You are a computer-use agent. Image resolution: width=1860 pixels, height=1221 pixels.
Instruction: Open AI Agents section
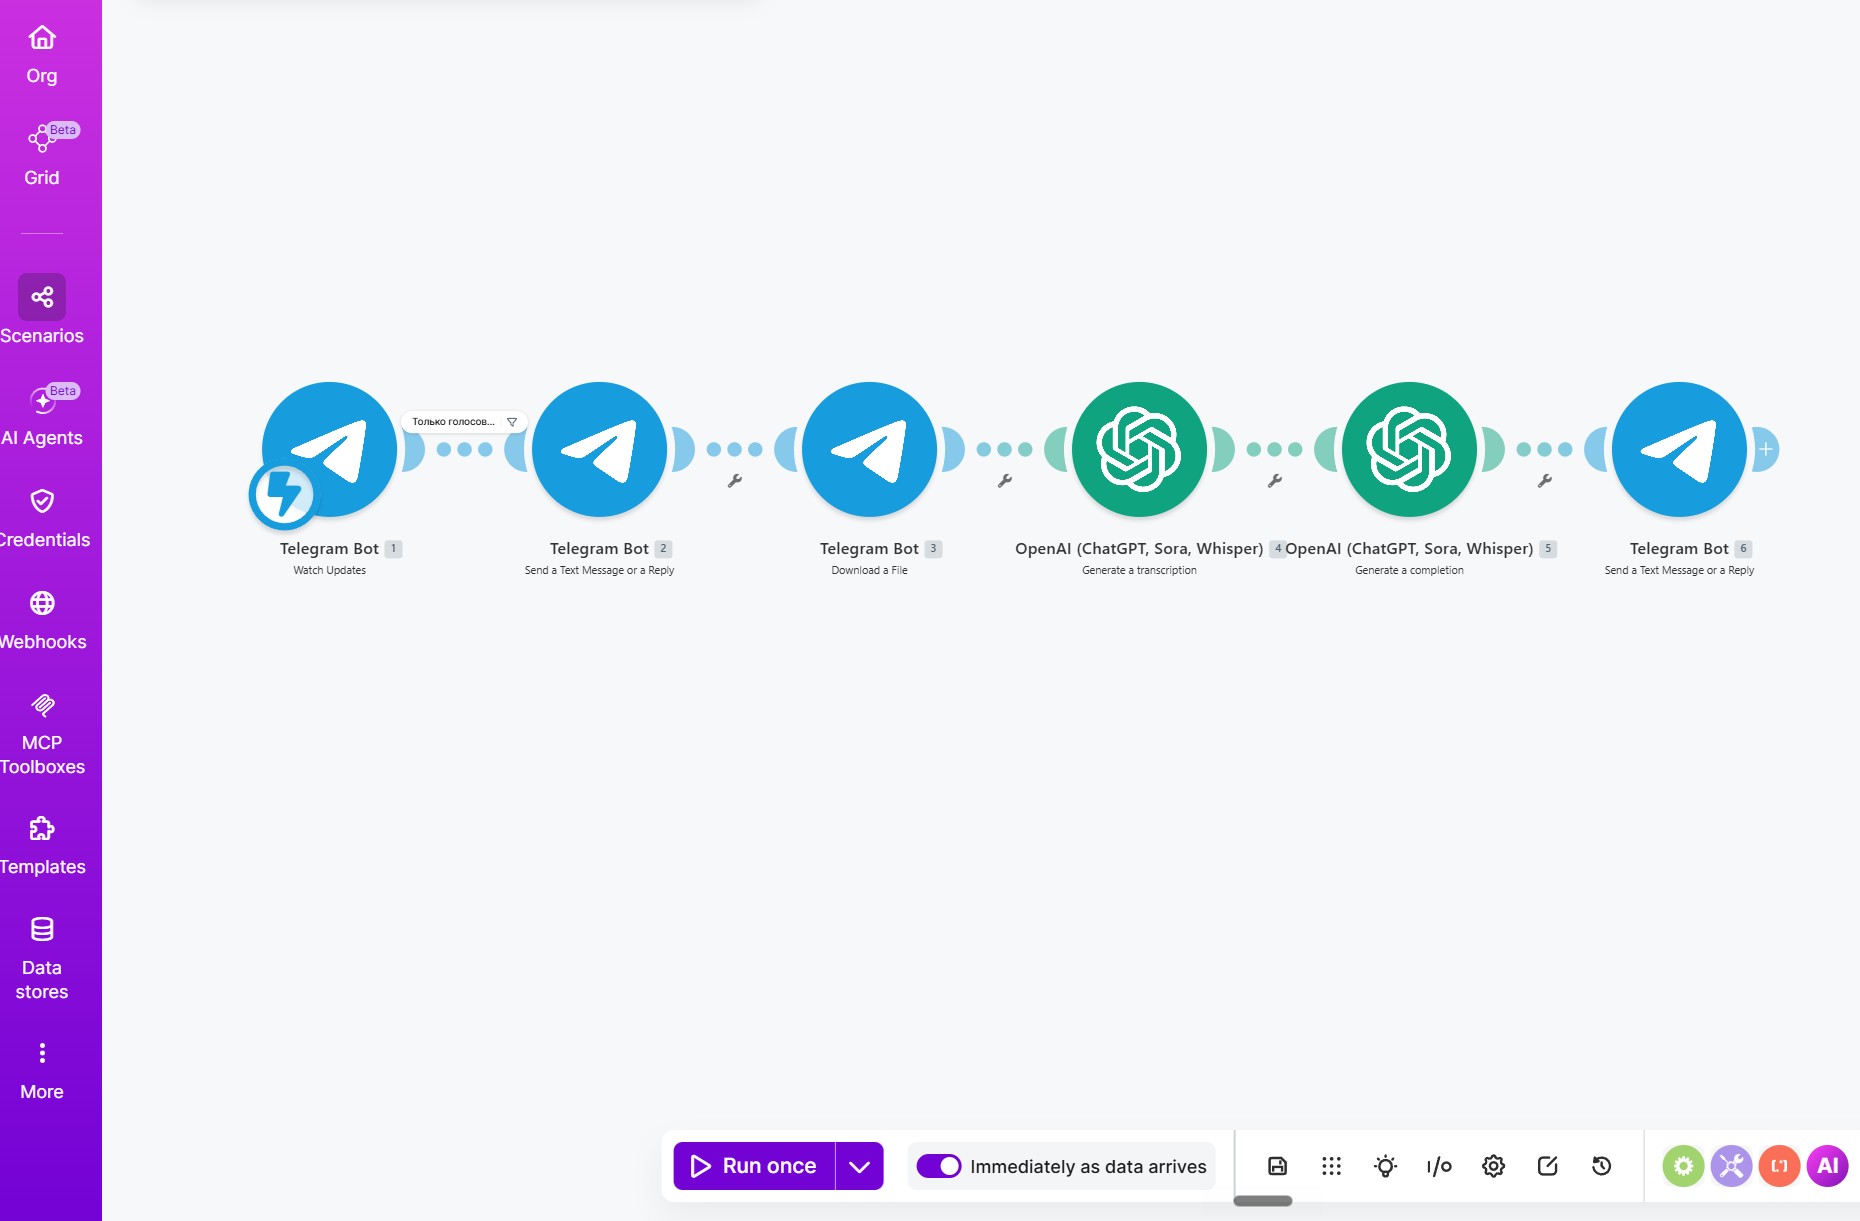coord(42,415)
